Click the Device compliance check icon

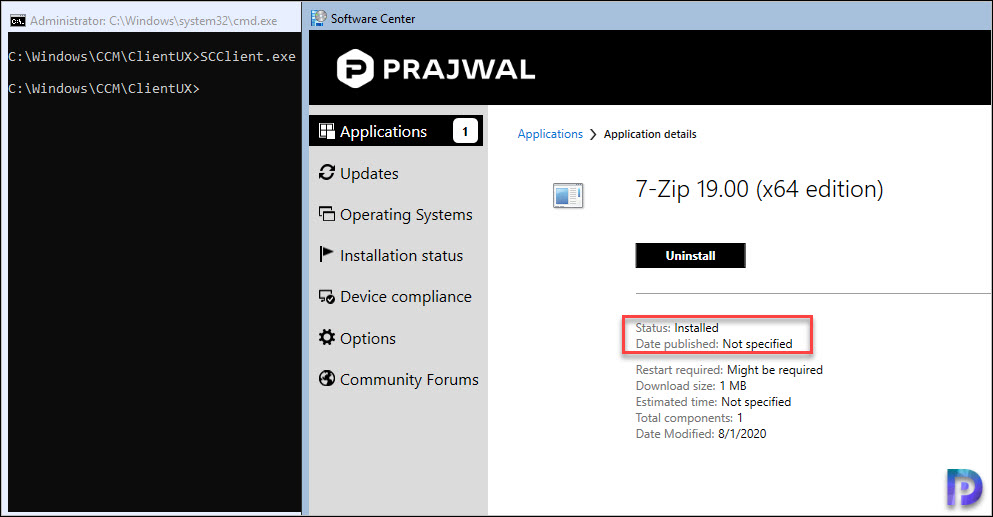(327, 296)
